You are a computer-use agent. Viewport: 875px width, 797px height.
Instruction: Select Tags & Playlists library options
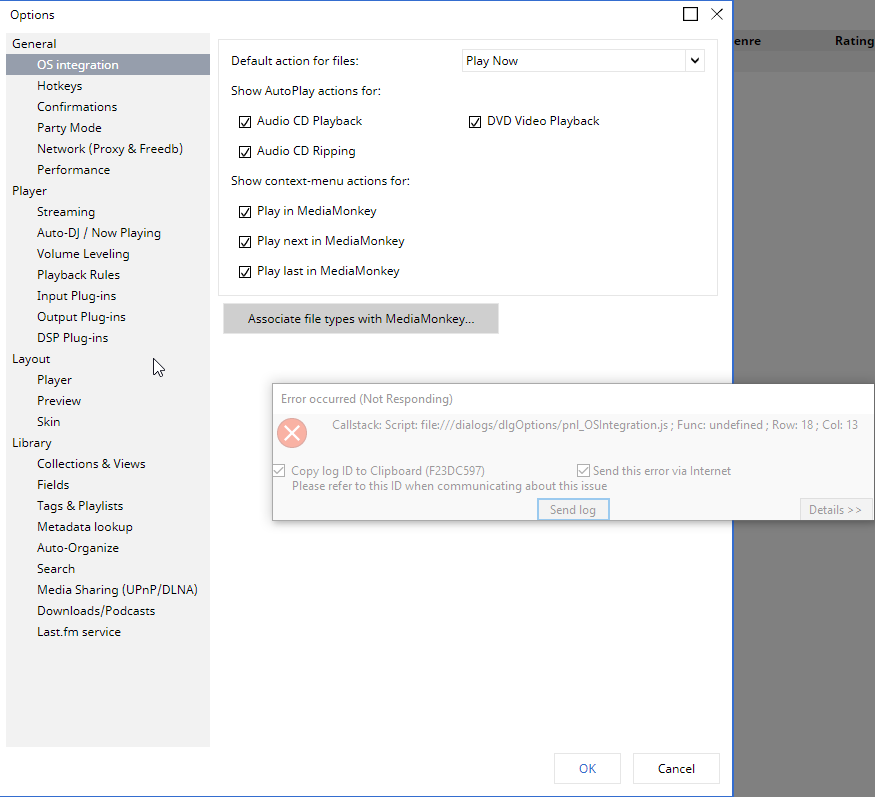click(x=80, y=506)
